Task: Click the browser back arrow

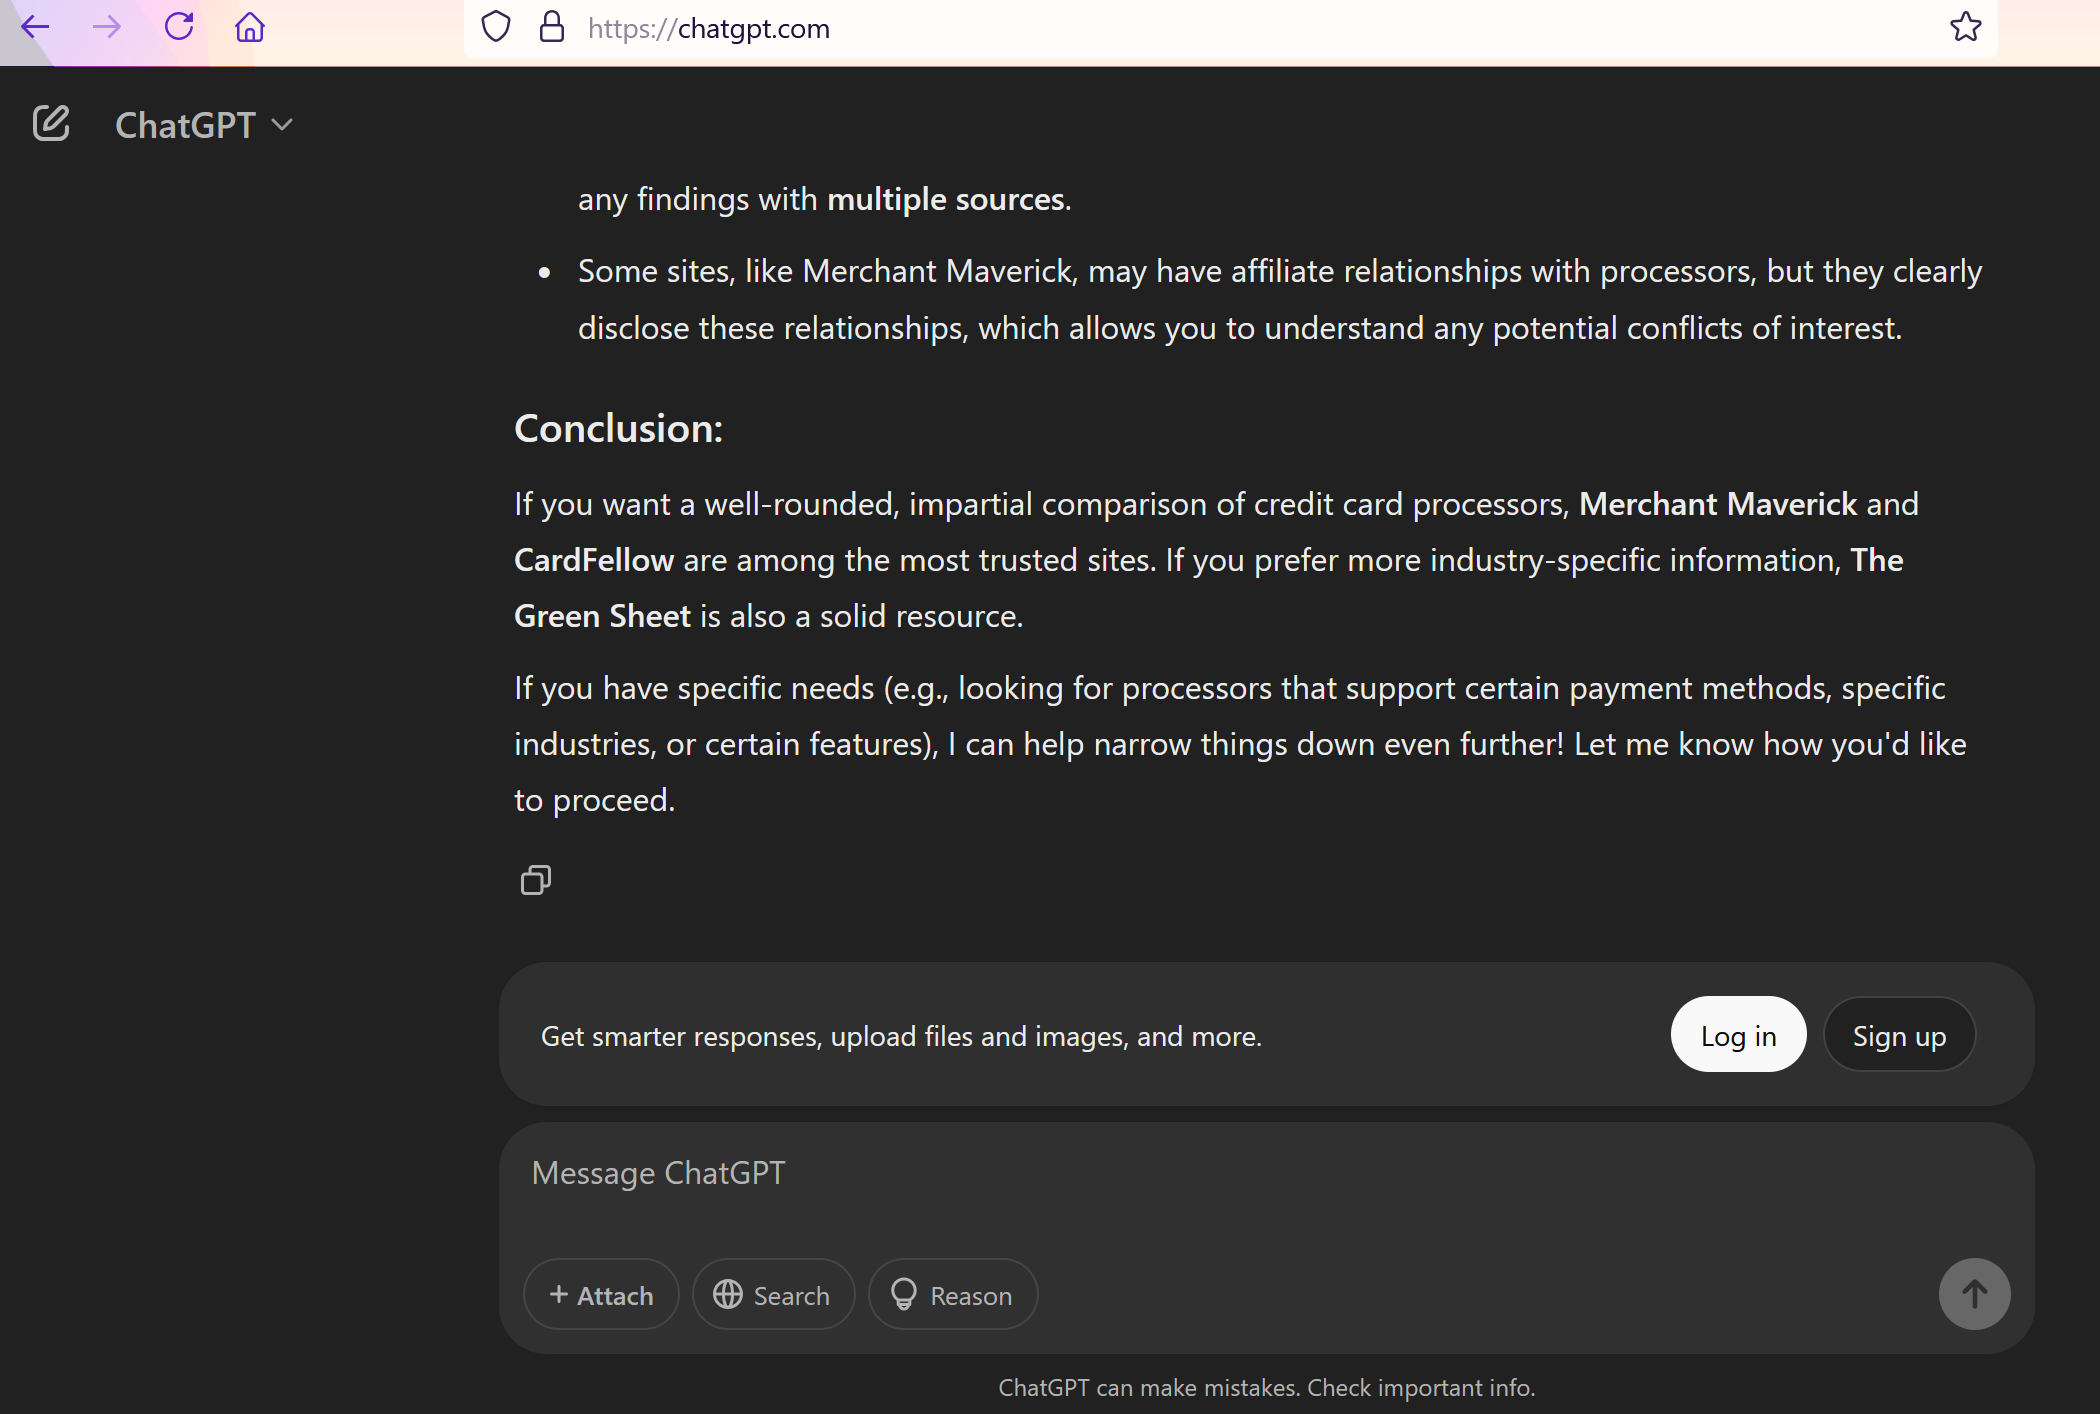Action: (36, 27)
